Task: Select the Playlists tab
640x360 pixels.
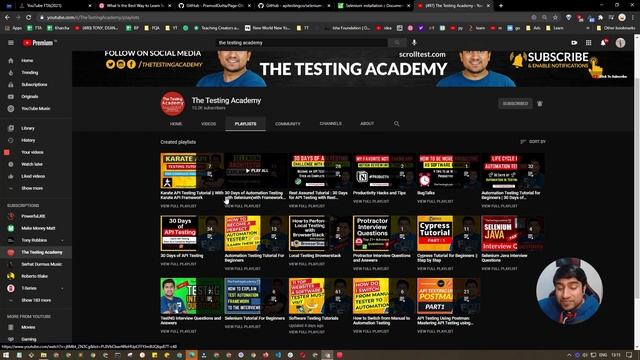Action: tap(245, 124)
